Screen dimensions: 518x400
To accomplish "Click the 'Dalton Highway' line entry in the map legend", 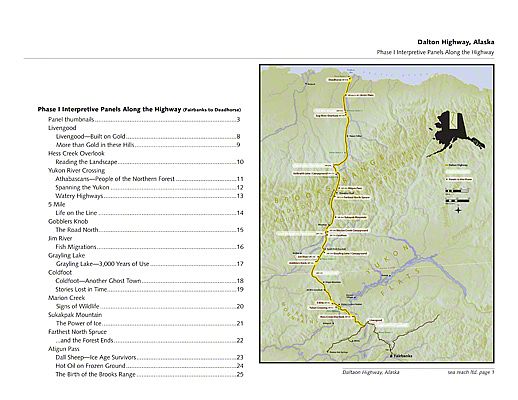I will 457,165.
